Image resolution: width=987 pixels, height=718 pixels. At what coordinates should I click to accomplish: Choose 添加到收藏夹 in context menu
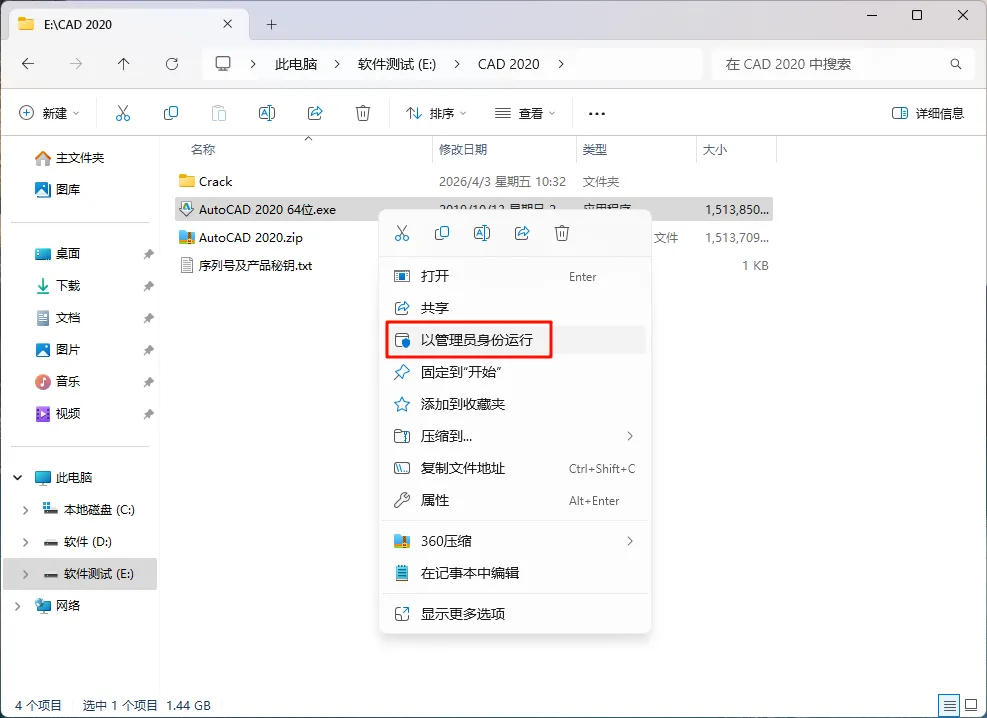pos(515,405)
